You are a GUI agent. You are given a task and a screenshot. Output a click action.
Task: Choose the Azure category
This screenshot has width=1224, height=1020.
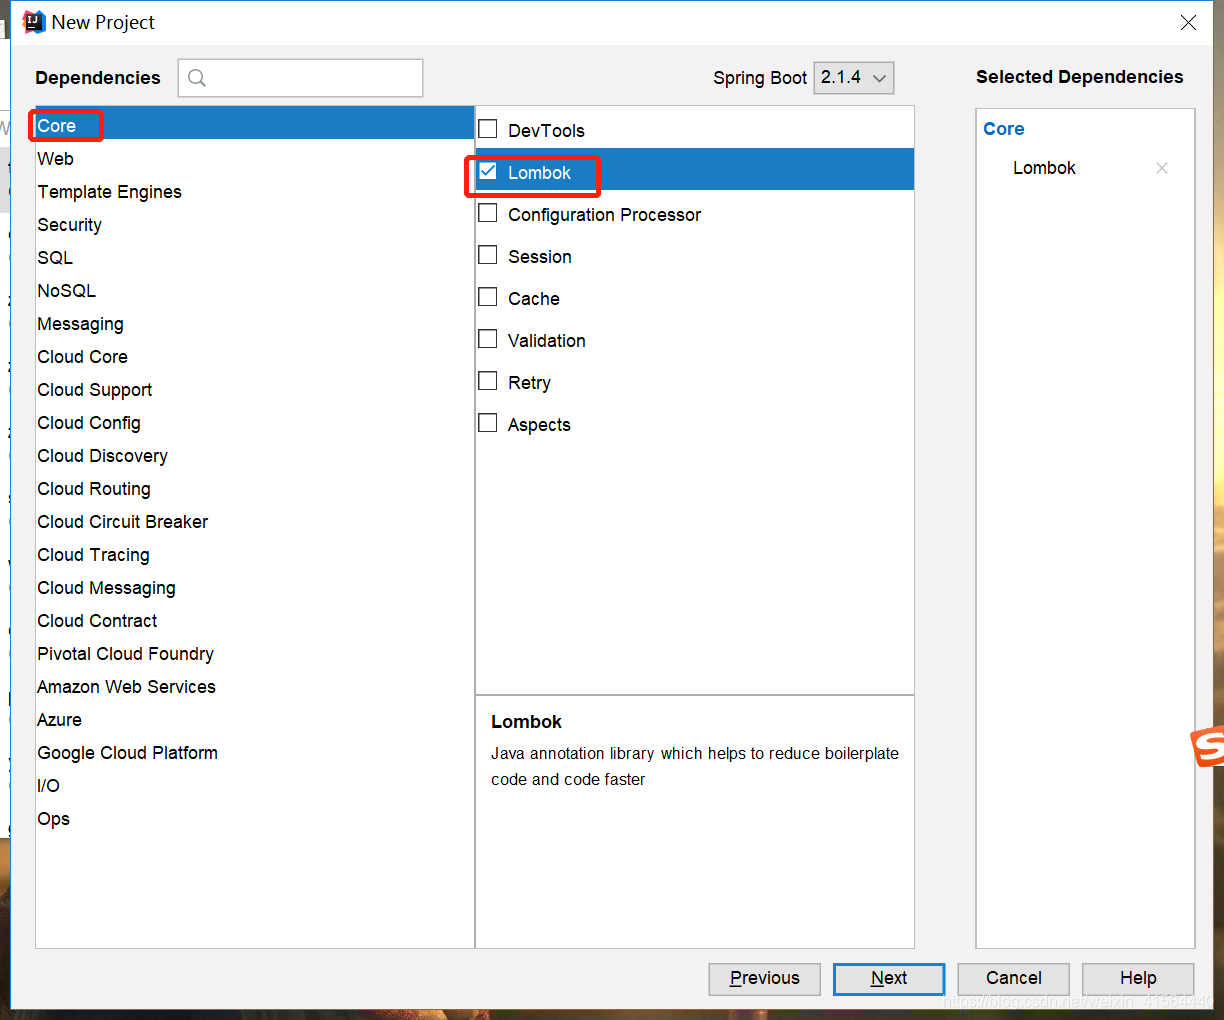point(255,720)
